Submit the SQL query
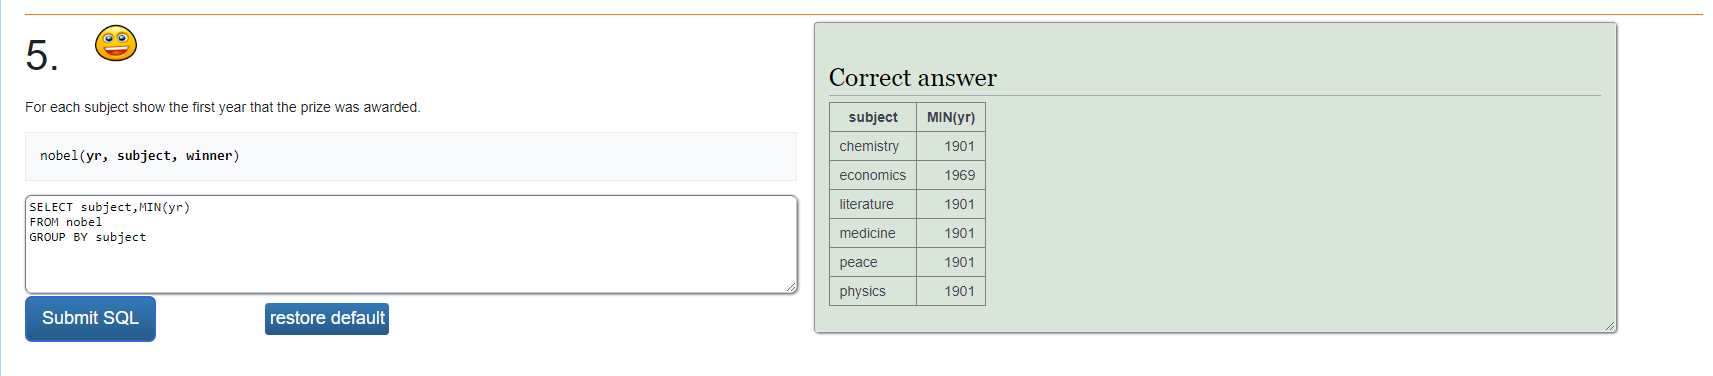Viewport: 1713px width, 376px height. tap(90, 318)
